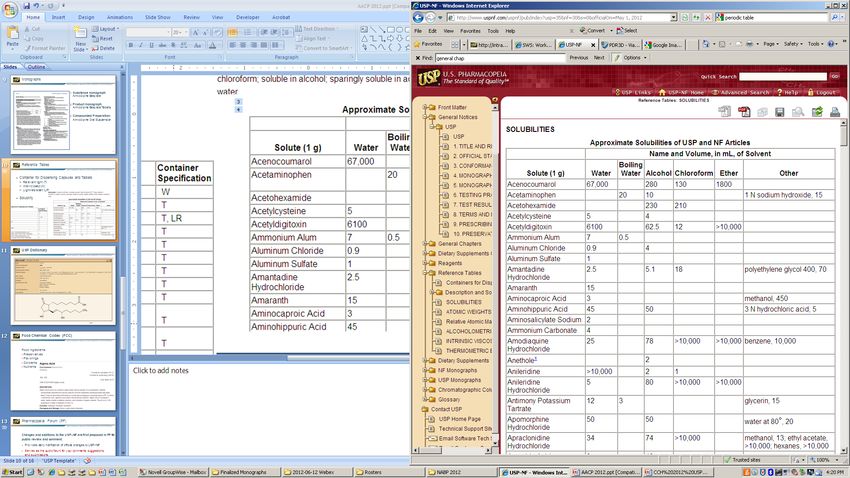Click the Find text box in IE

tap(499, 58)
